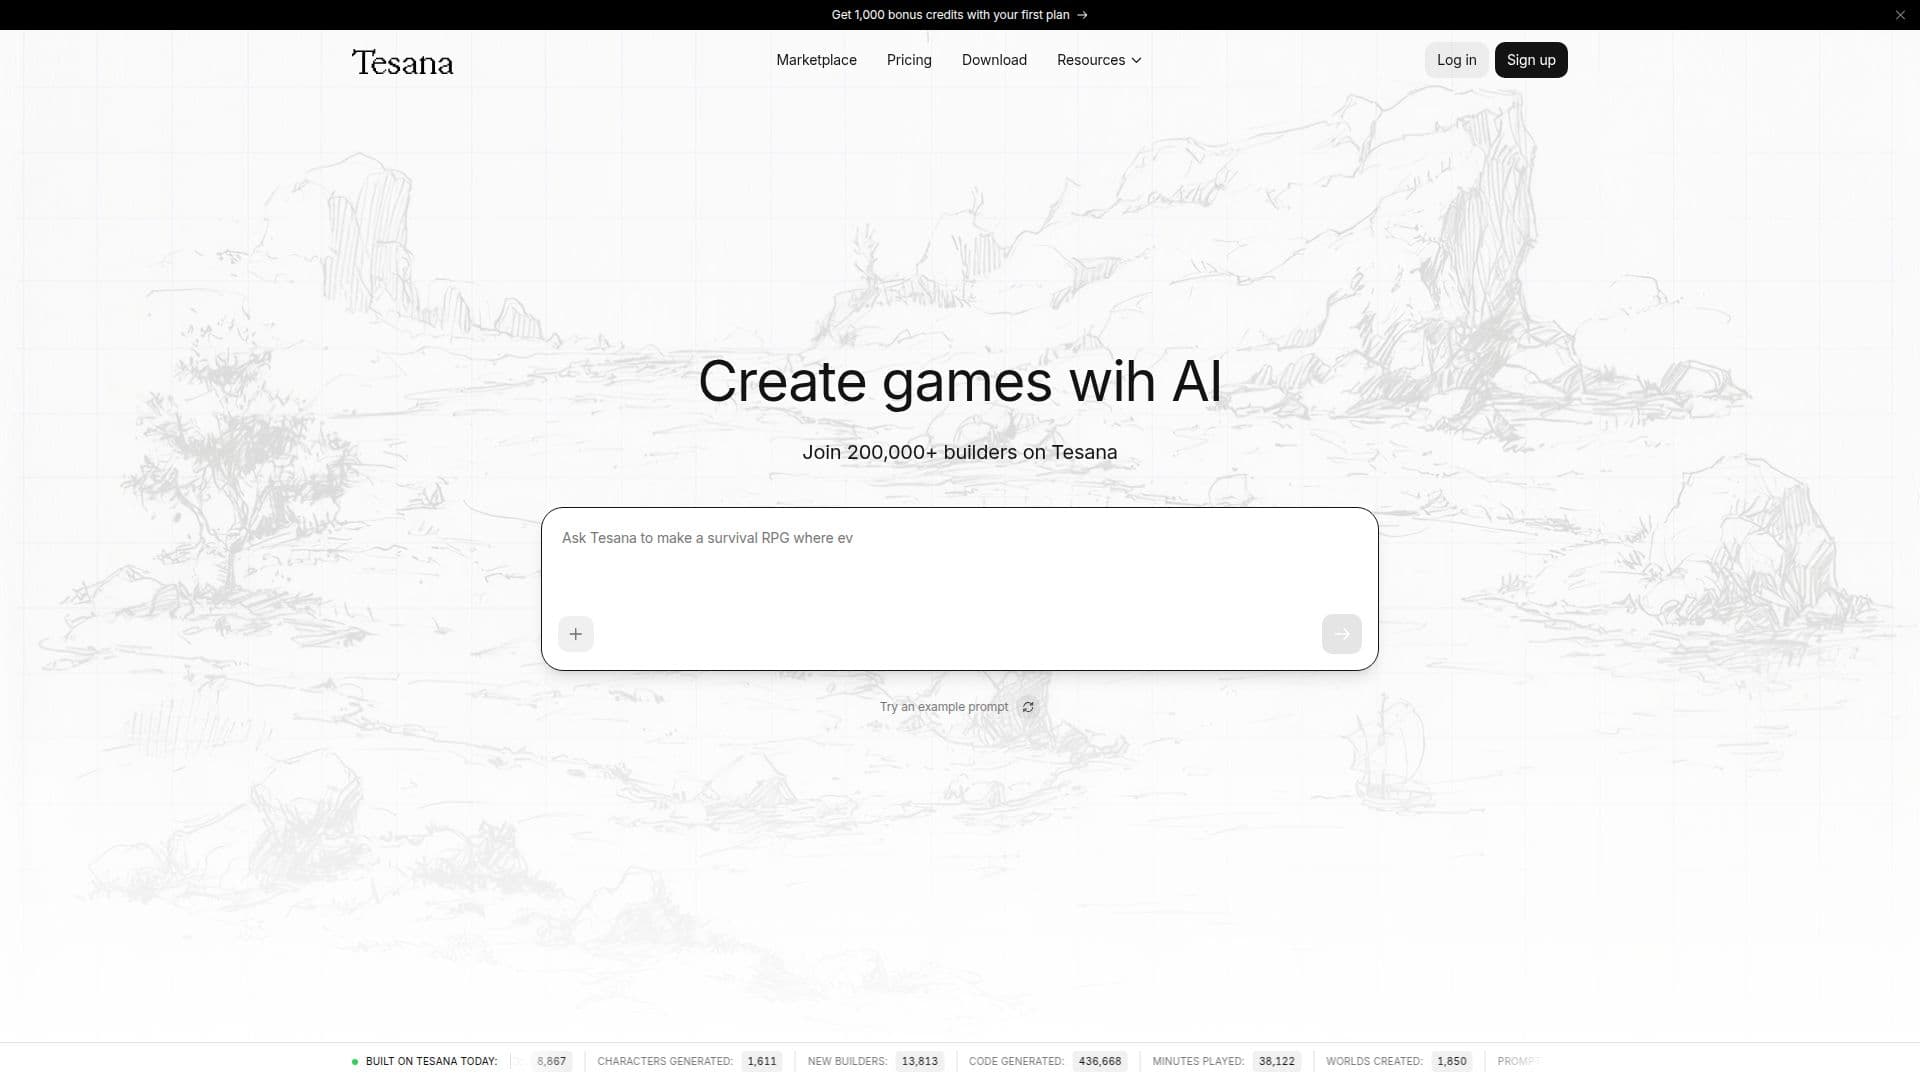Click the refresh icon beside example prompt

[1028, 707]
